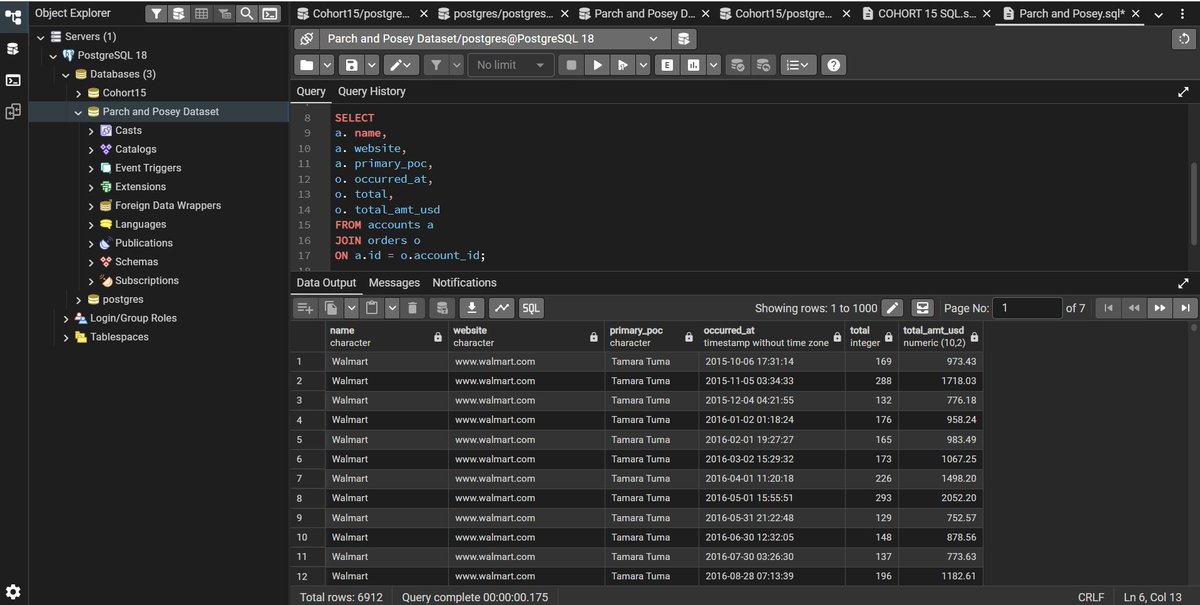
Task: Go to last page of results
Action: (x=1185, y=308)
